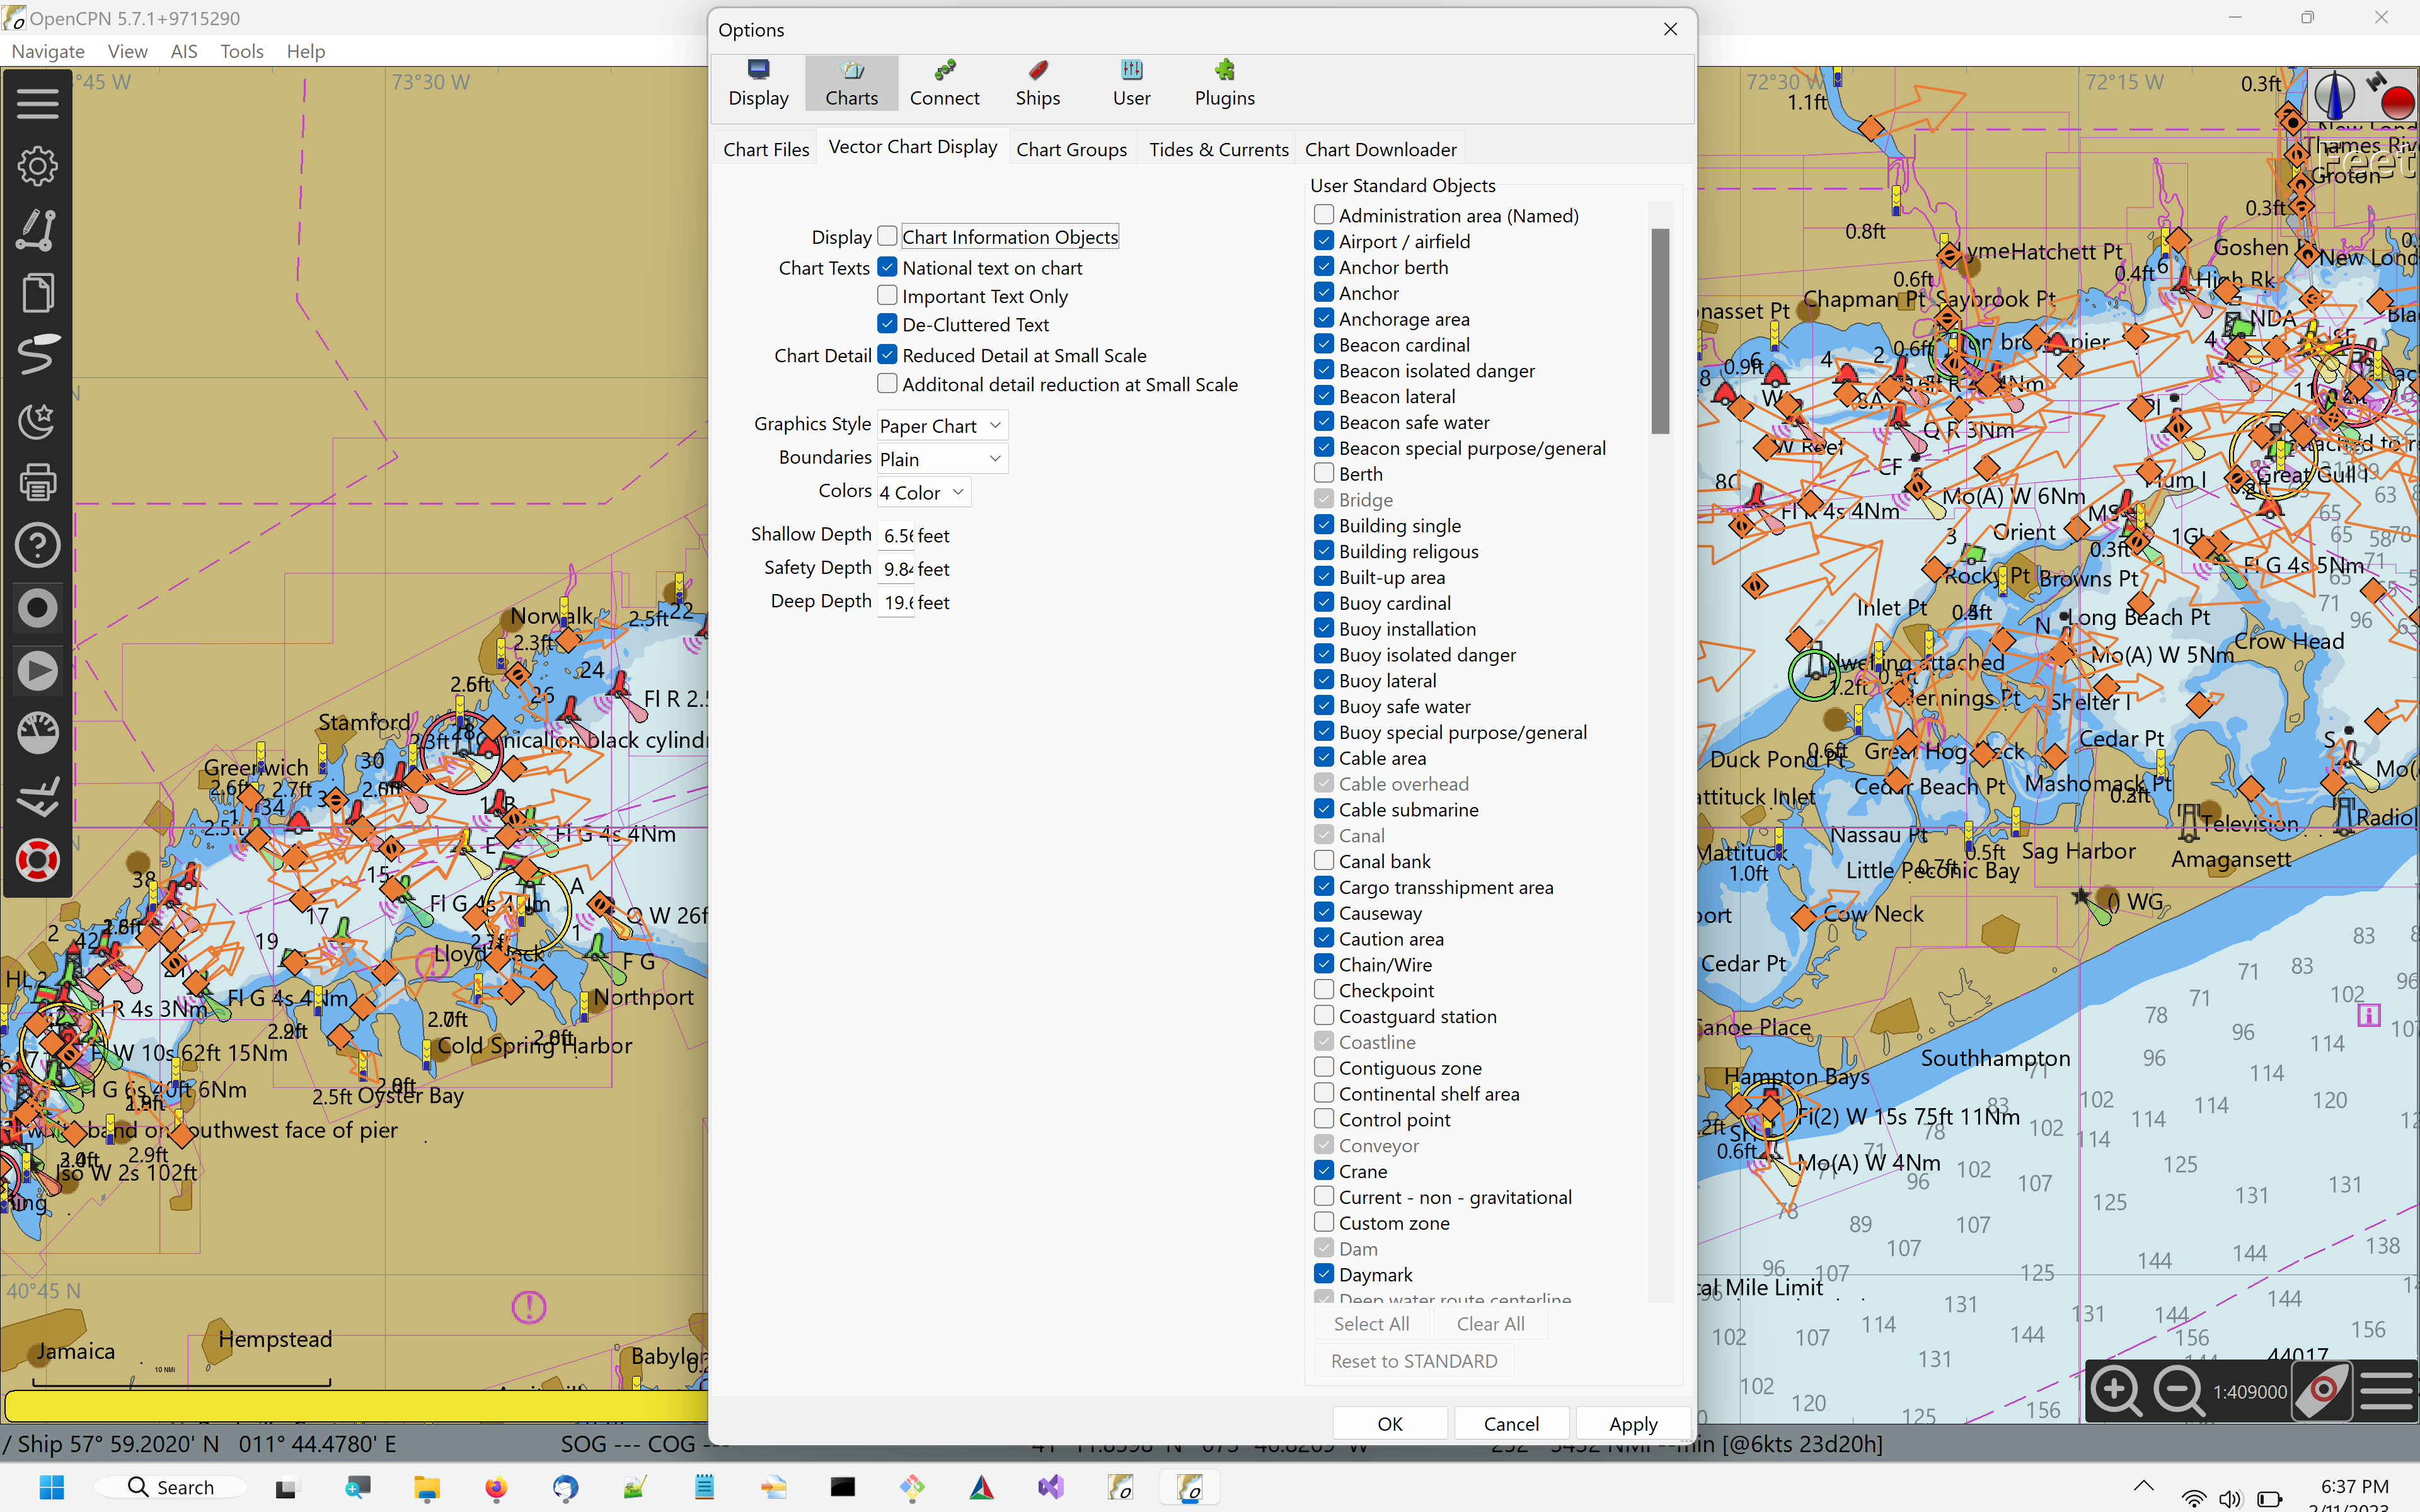This screenshot has width=2420, height=1512.
Task: Activate the Man Overboard marker
Action: pos(37,860)
